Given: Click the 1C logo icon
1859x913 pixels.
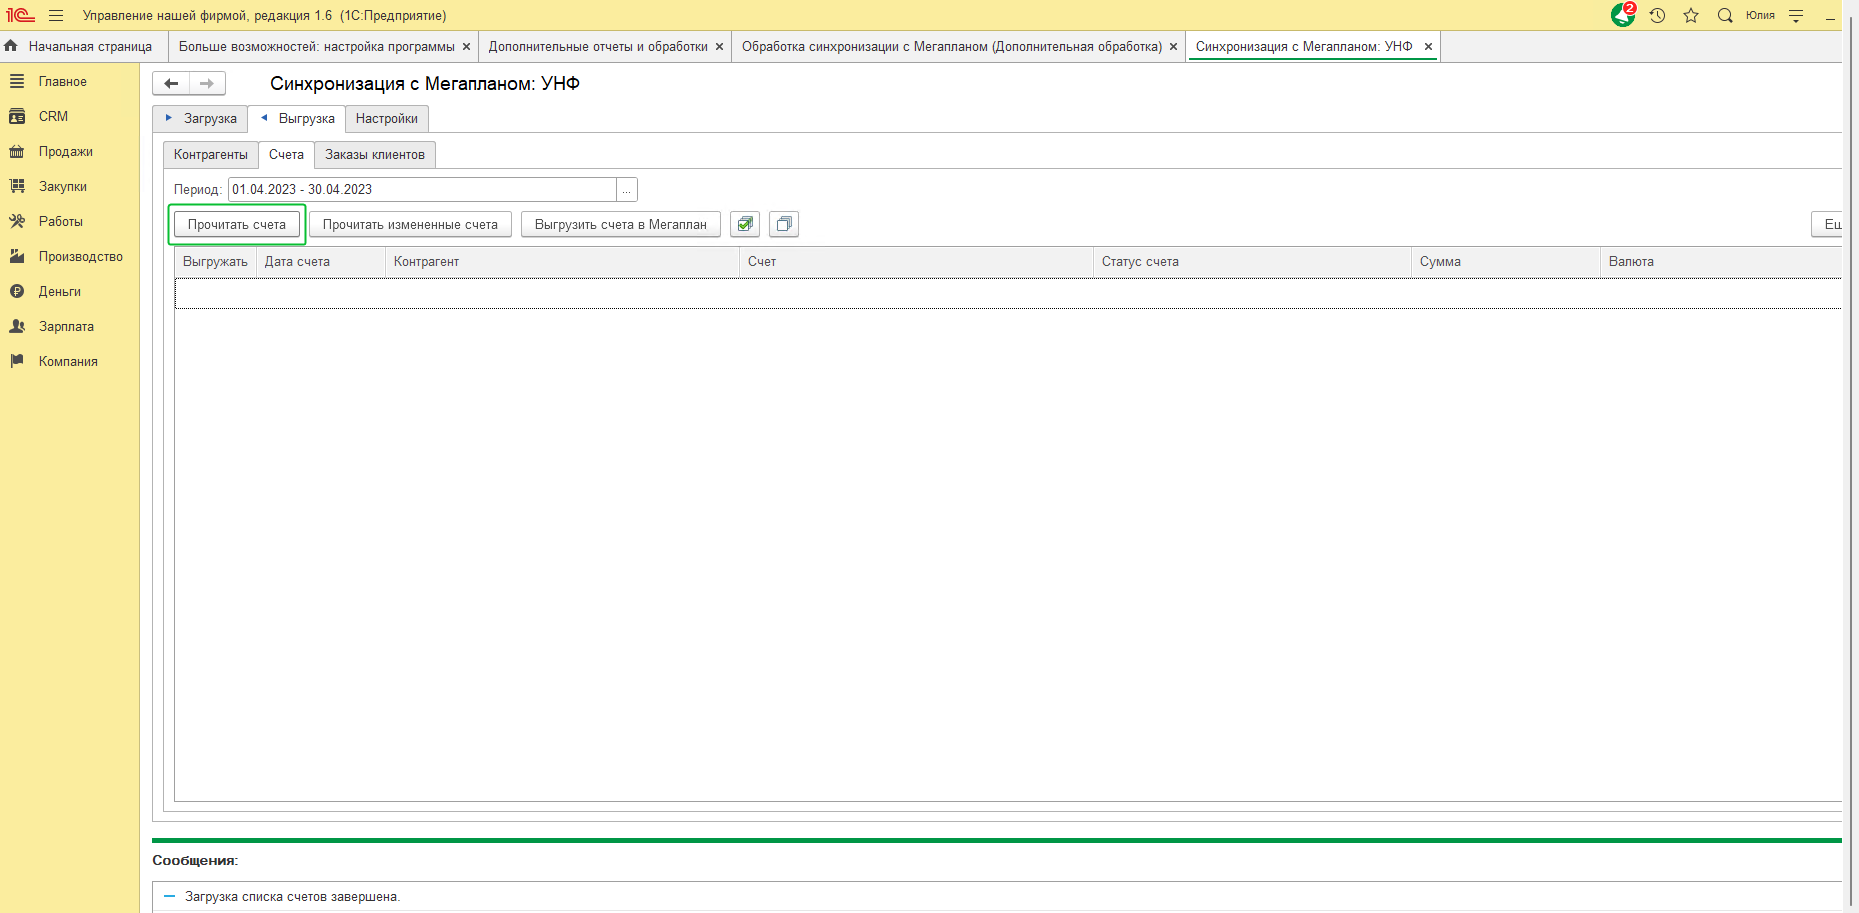Looking at the screenshot, I should 20,15.
